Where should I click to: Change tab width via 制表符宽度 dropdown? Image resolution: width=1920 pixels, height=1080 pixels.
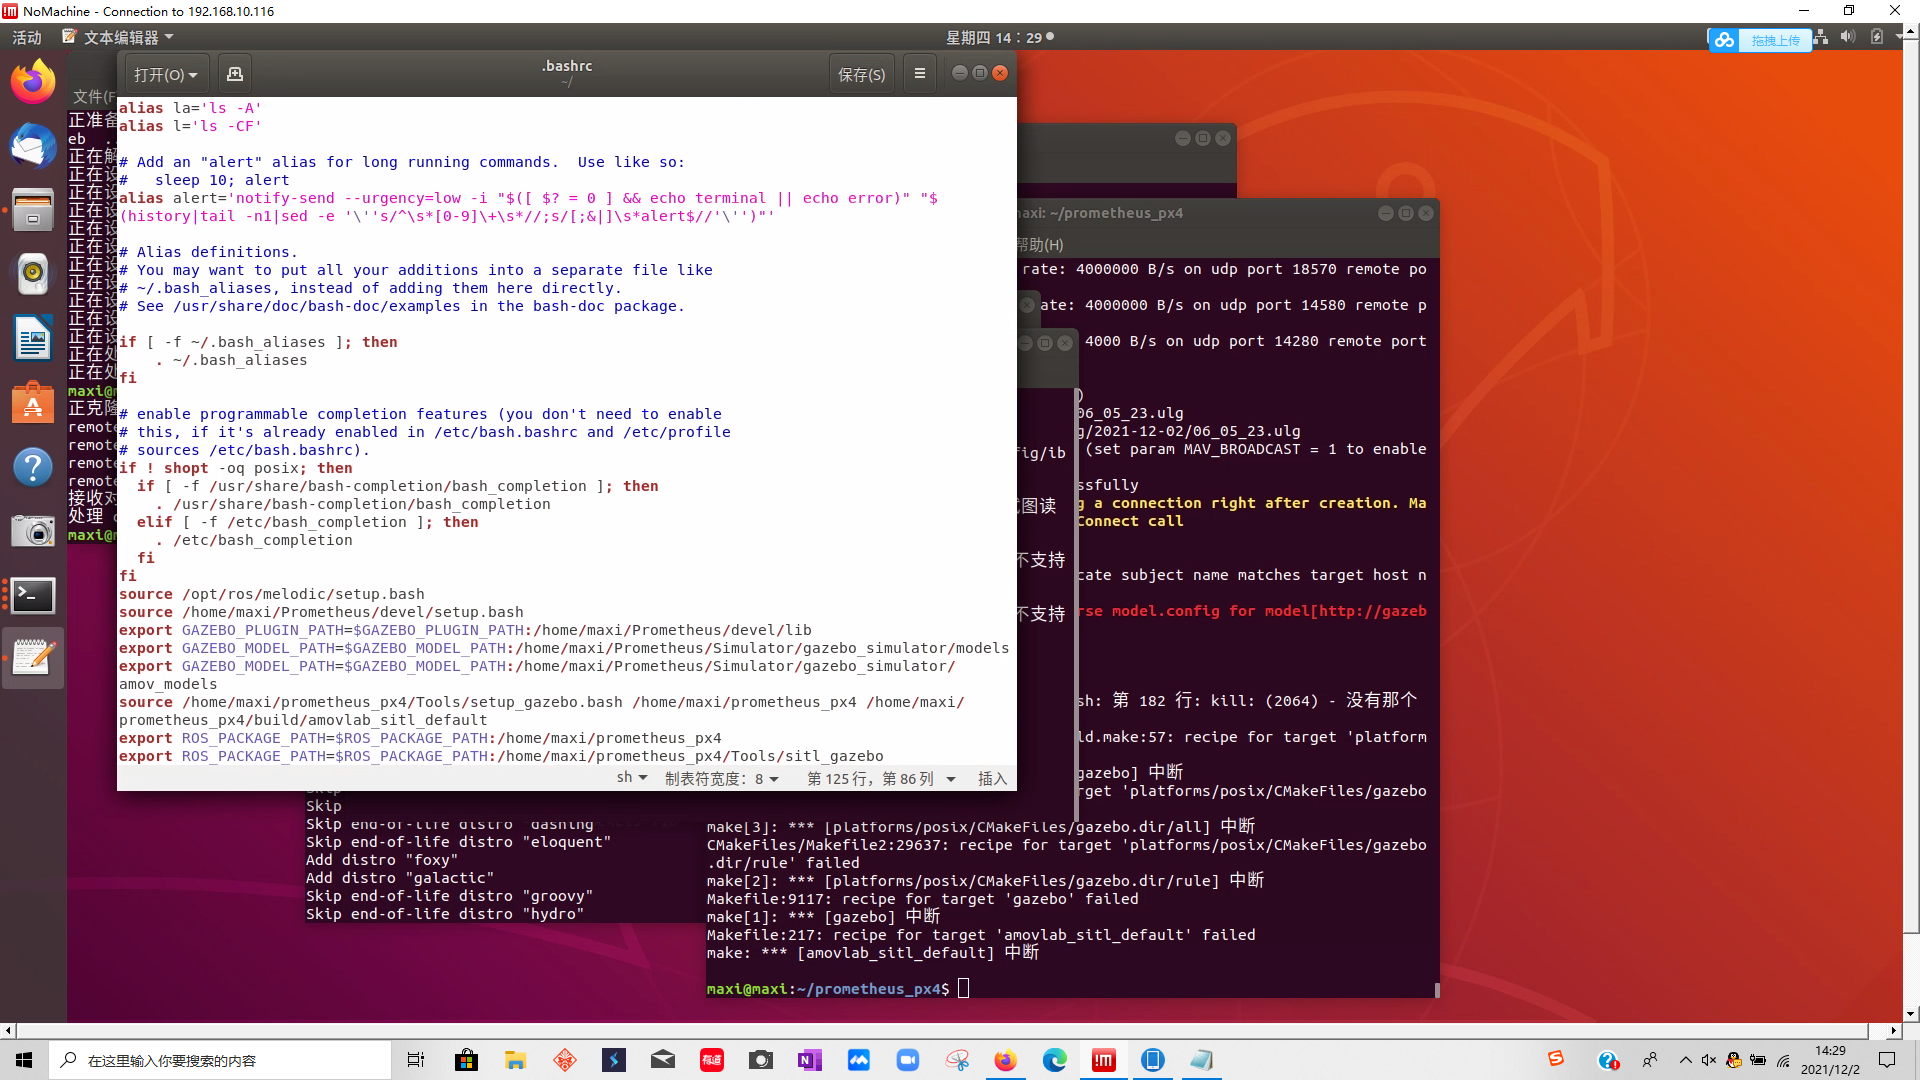pyautogui.click(x=722, y=779)
